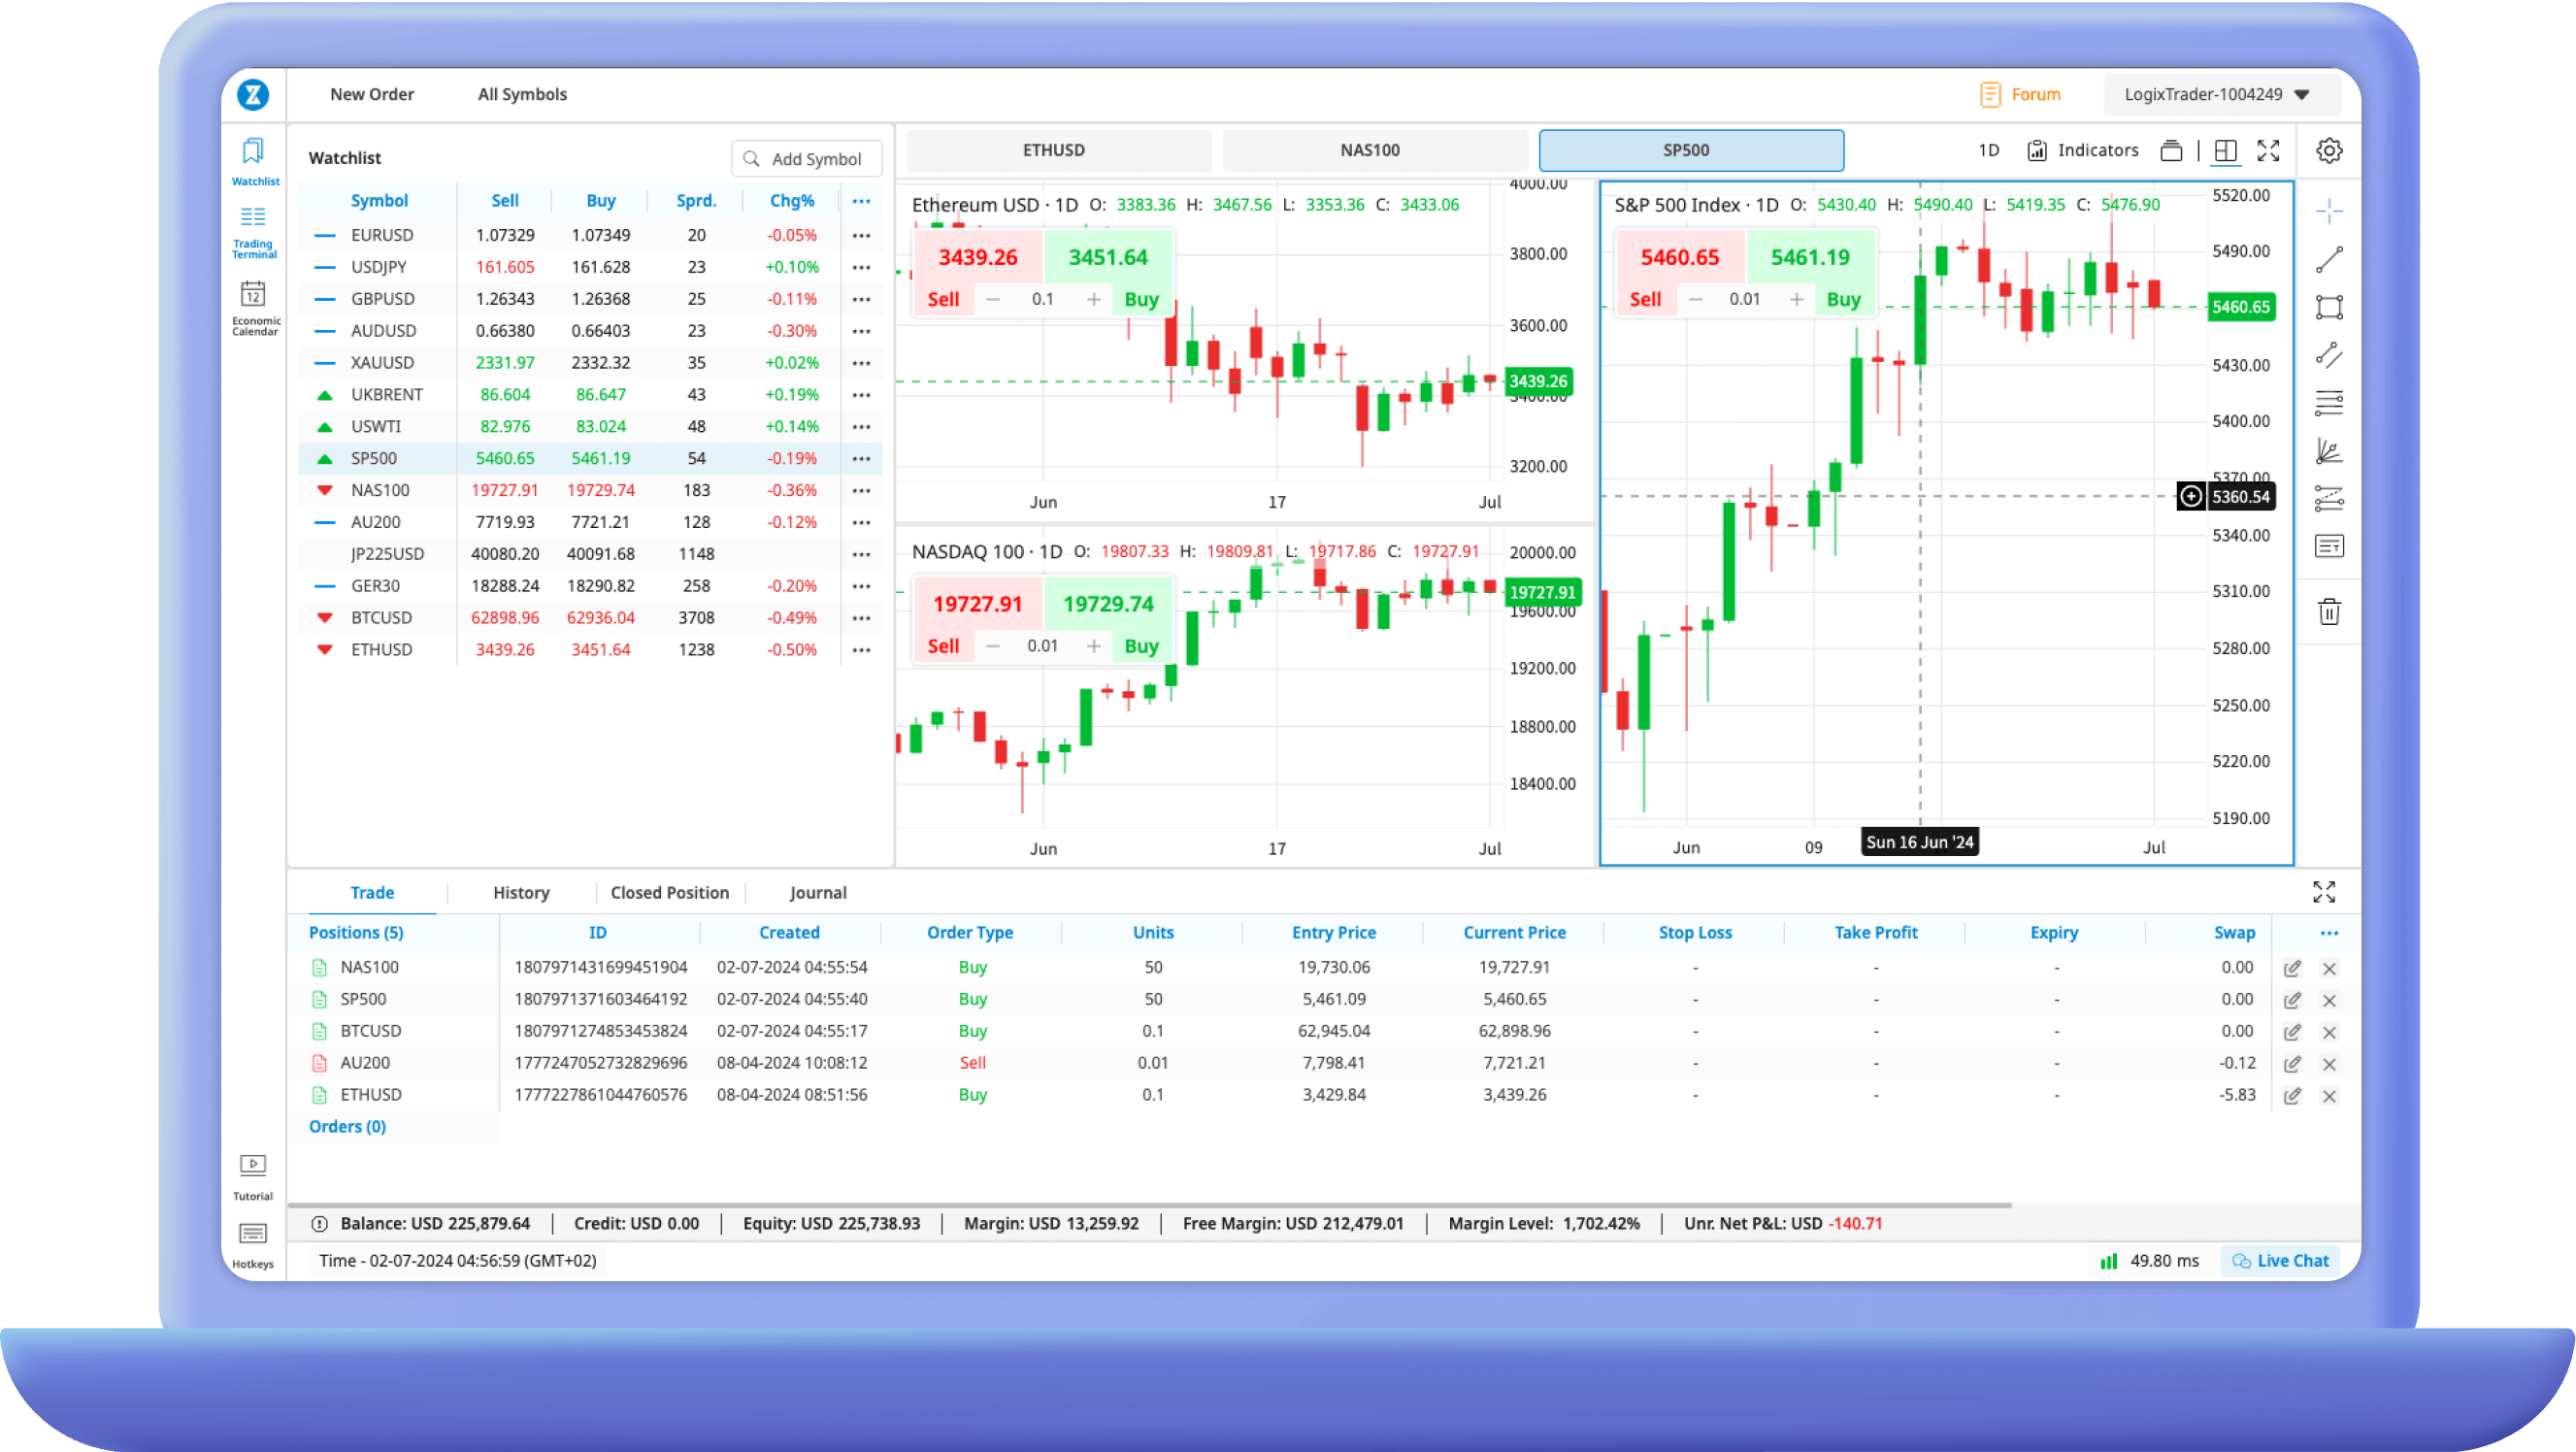Image resolution: width=2576 pixels, height=1452 pixels.
Task: Toggle the chart layout grid icon
Action: pyautogui.click(x=2225, y=151)
